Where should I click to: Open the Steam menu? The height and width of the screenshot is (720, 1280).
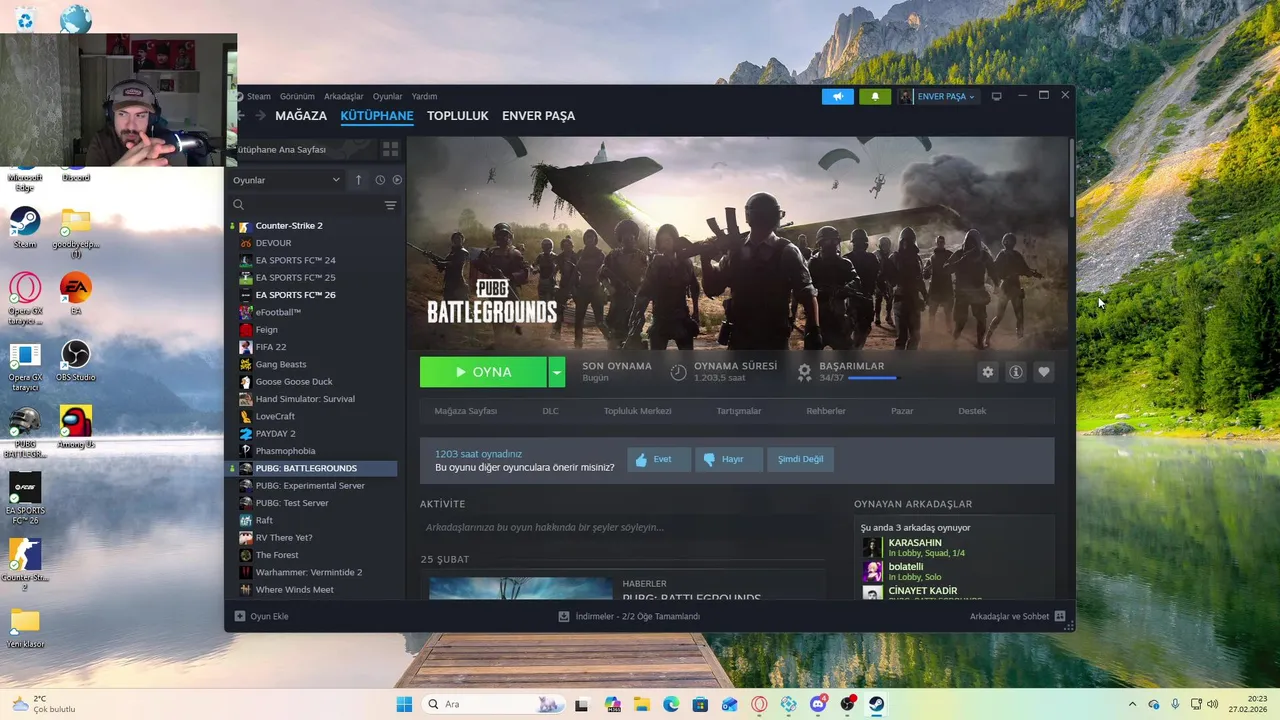coord(259,97)
